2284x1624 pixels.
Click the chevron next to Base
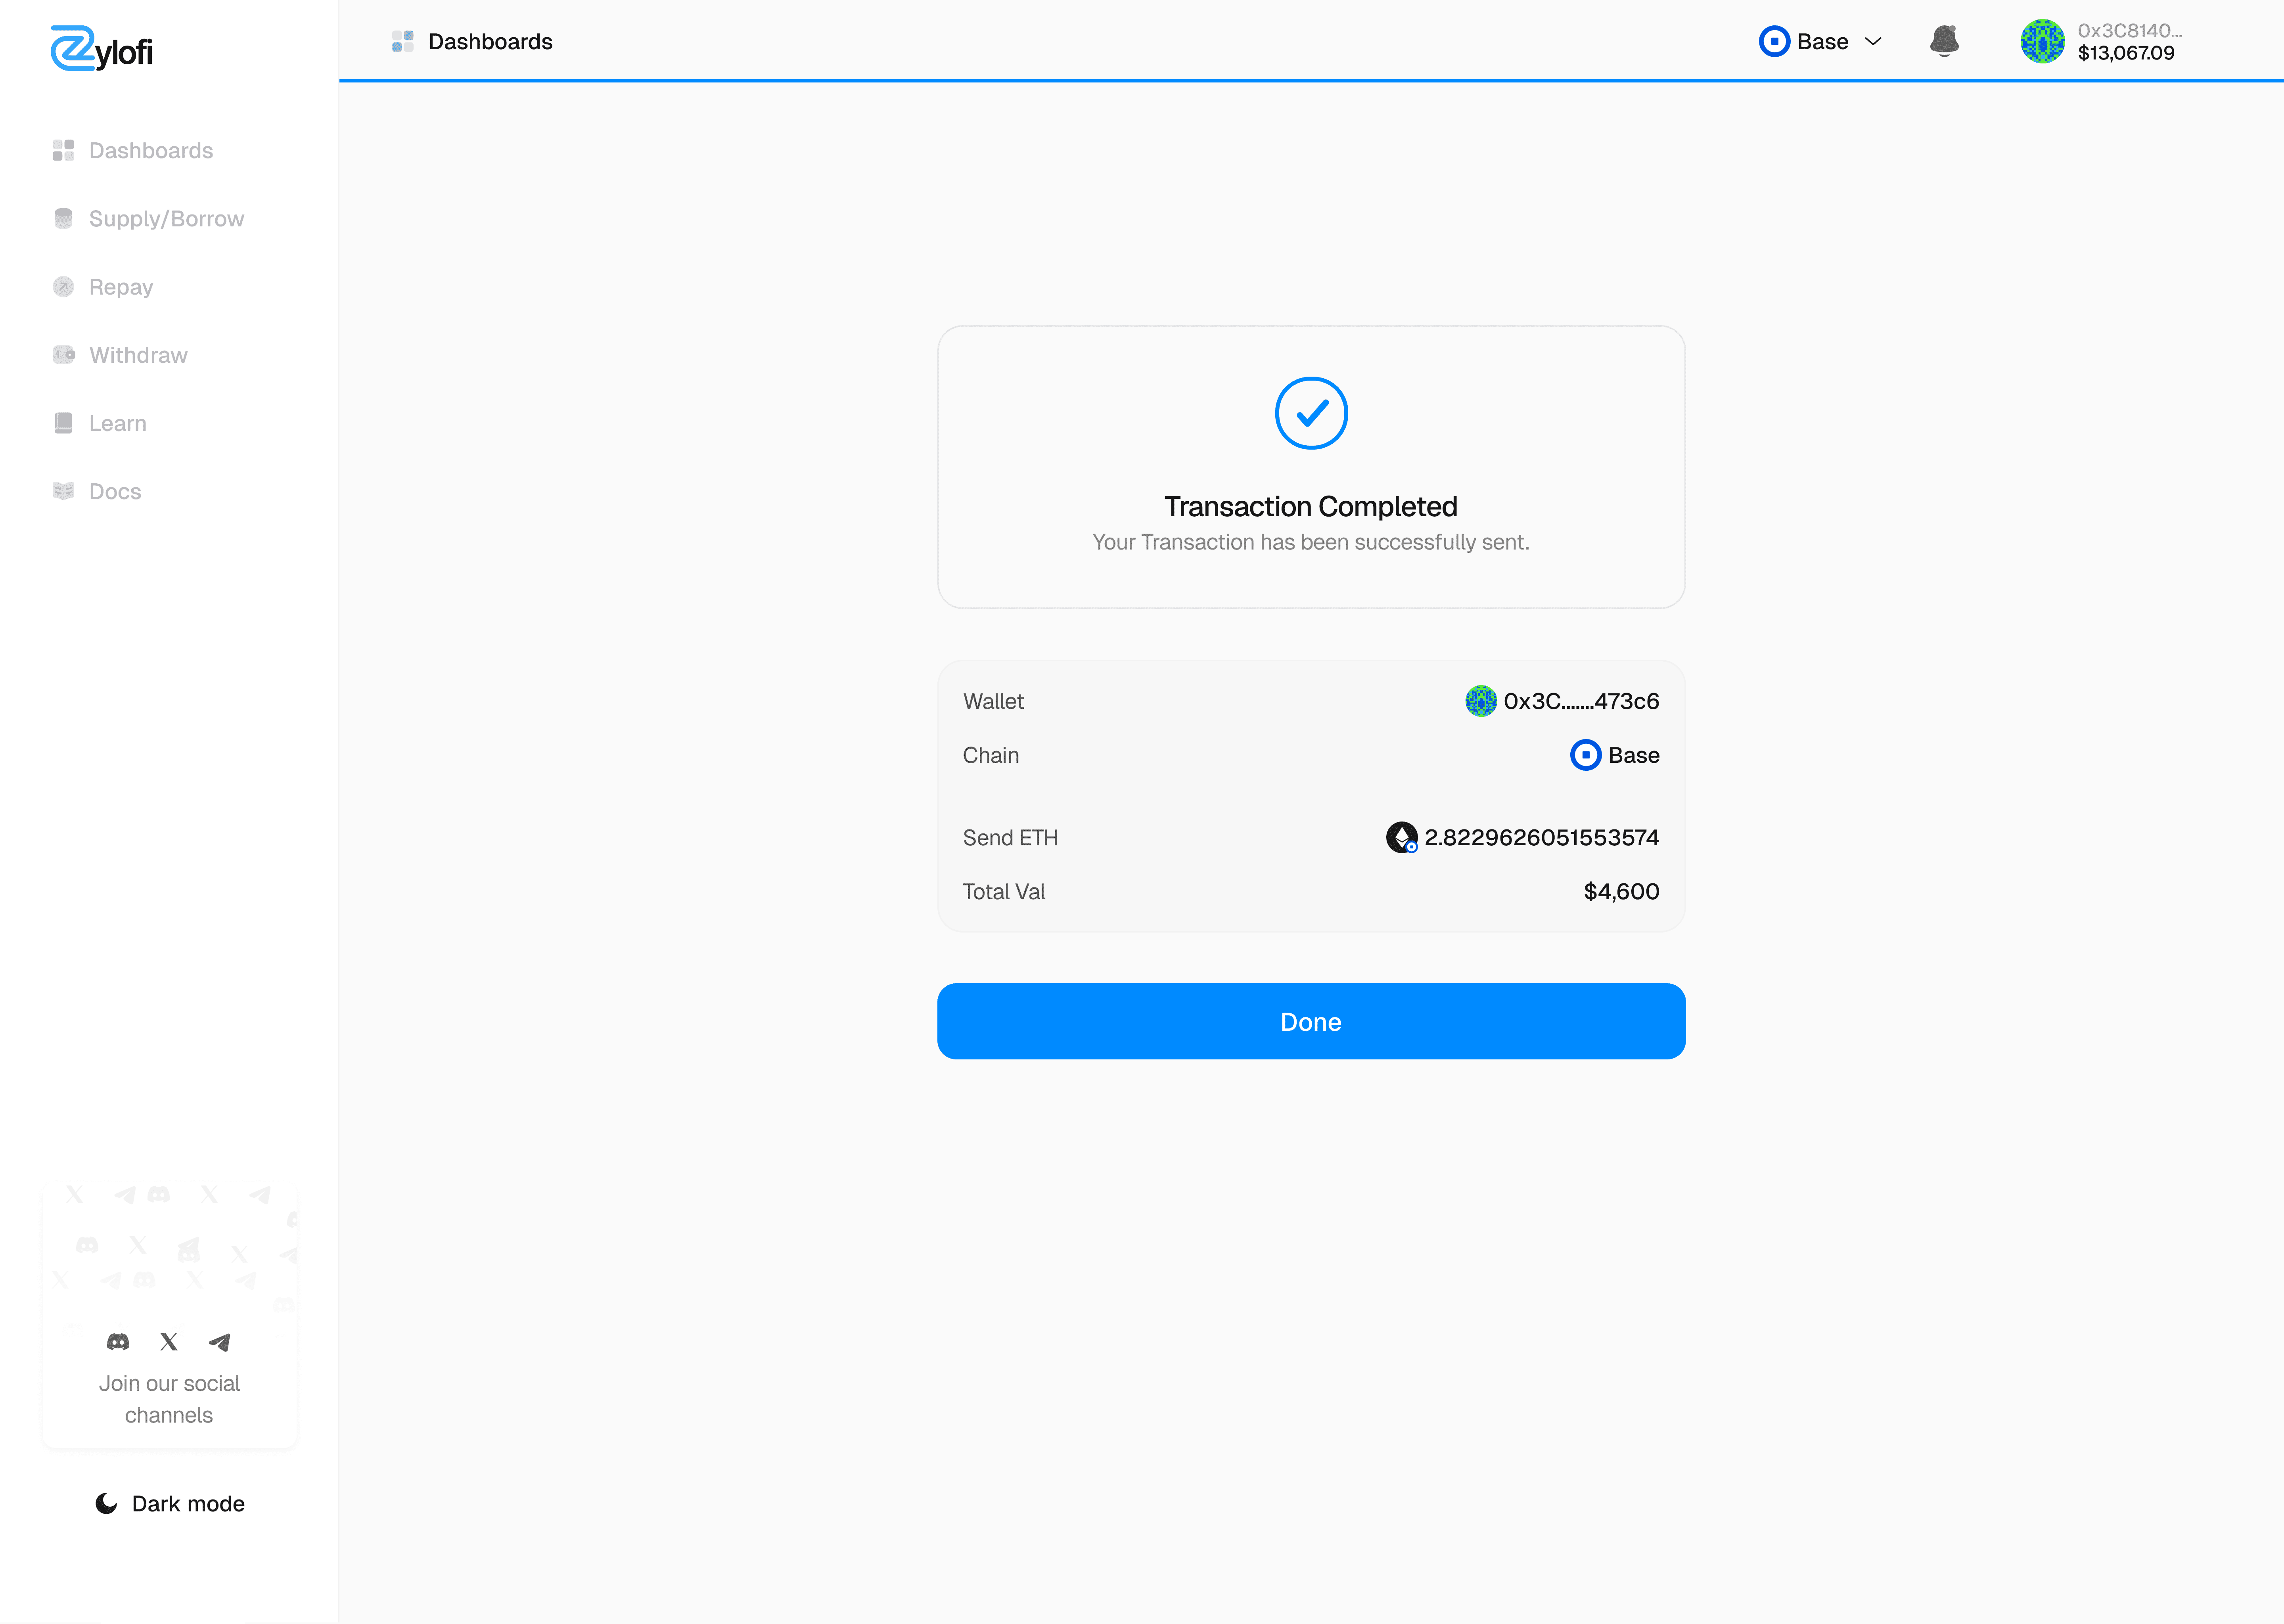pos(1873,41)
